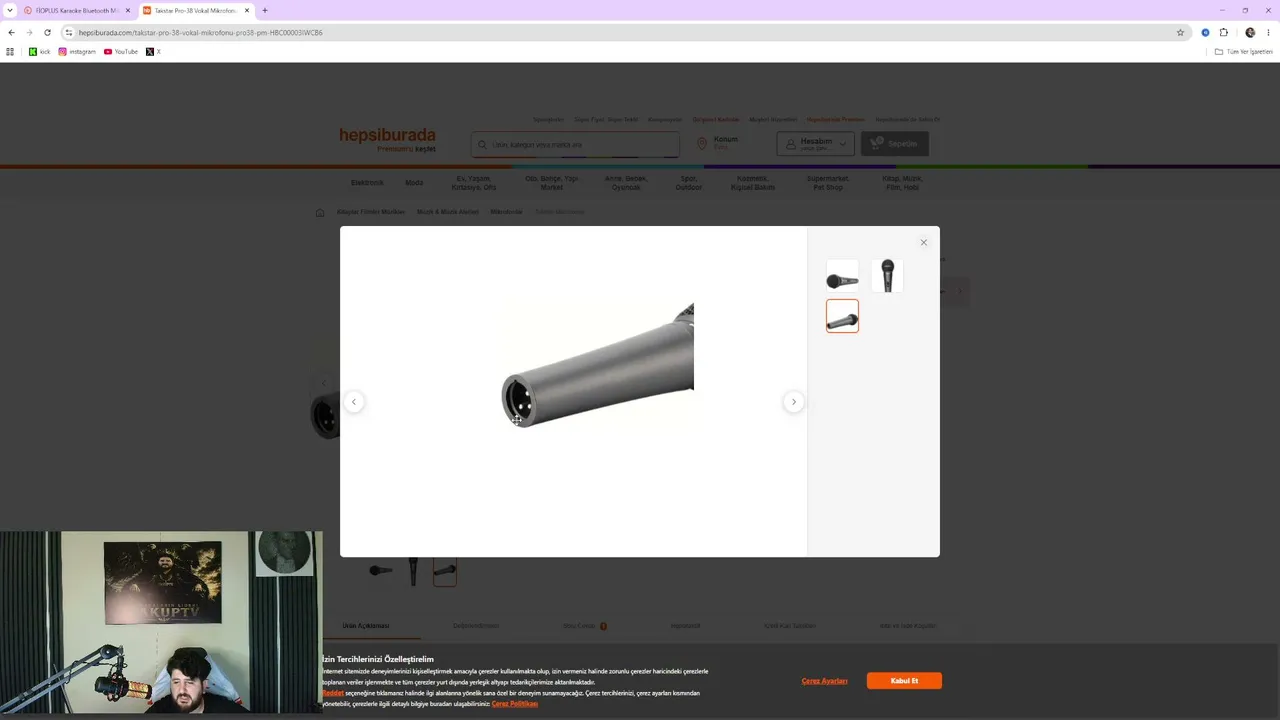Open the instagram bookmark
The height and width of the screenshot is (720, 1280).
point(77,51)
